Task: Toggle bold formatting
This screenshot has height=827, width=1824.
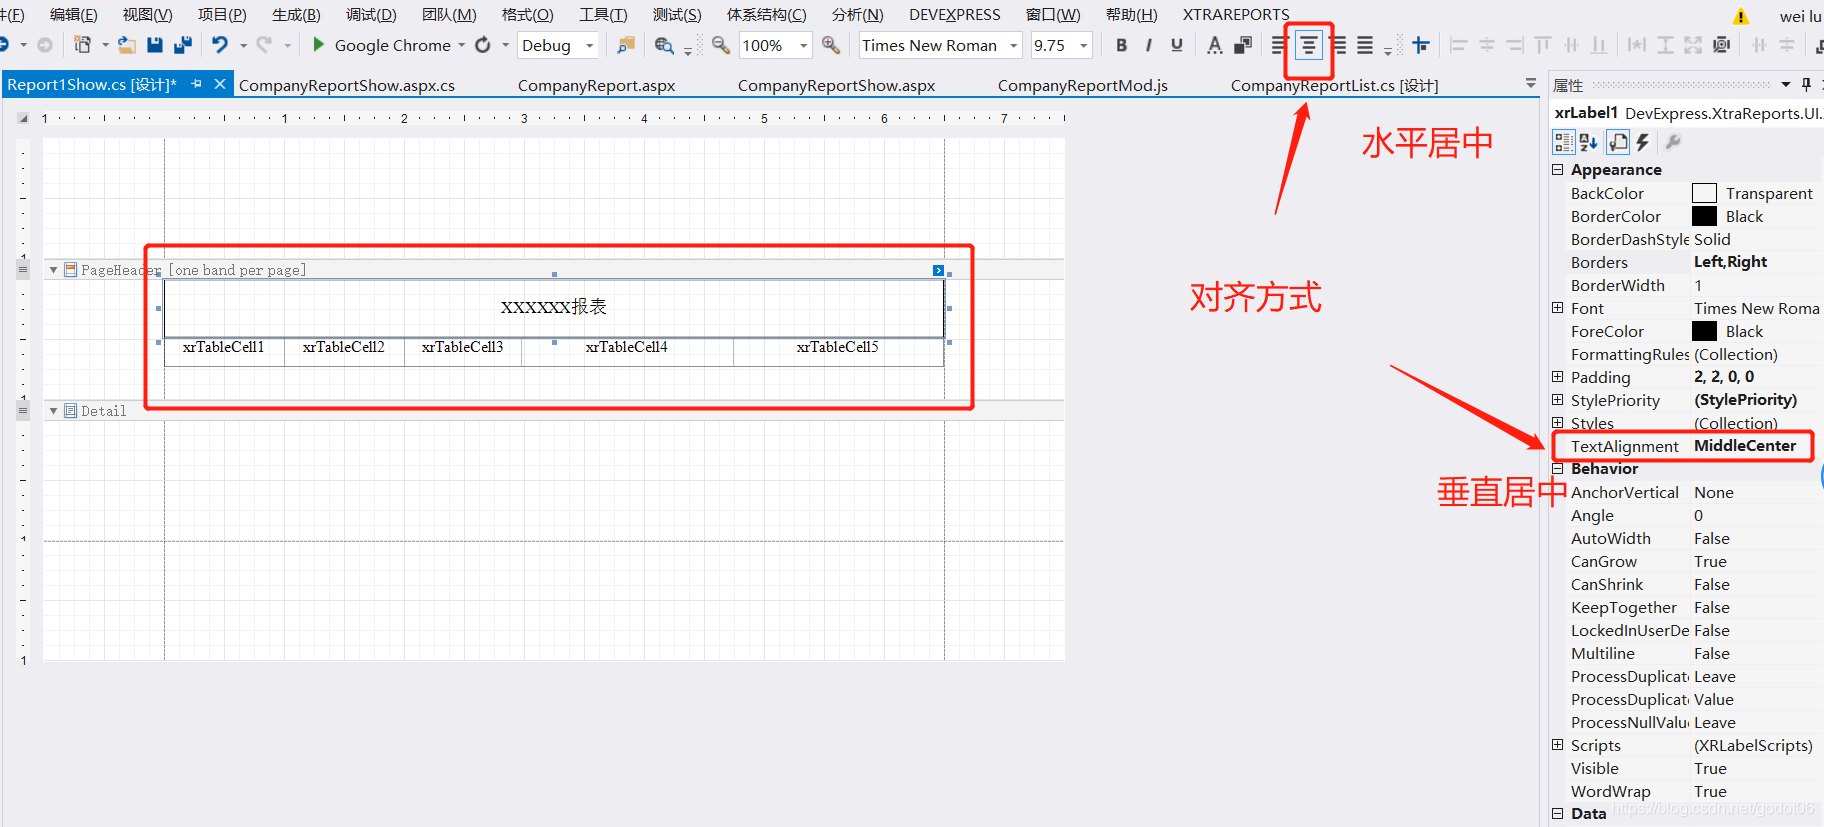Action: click(1121, 45)
